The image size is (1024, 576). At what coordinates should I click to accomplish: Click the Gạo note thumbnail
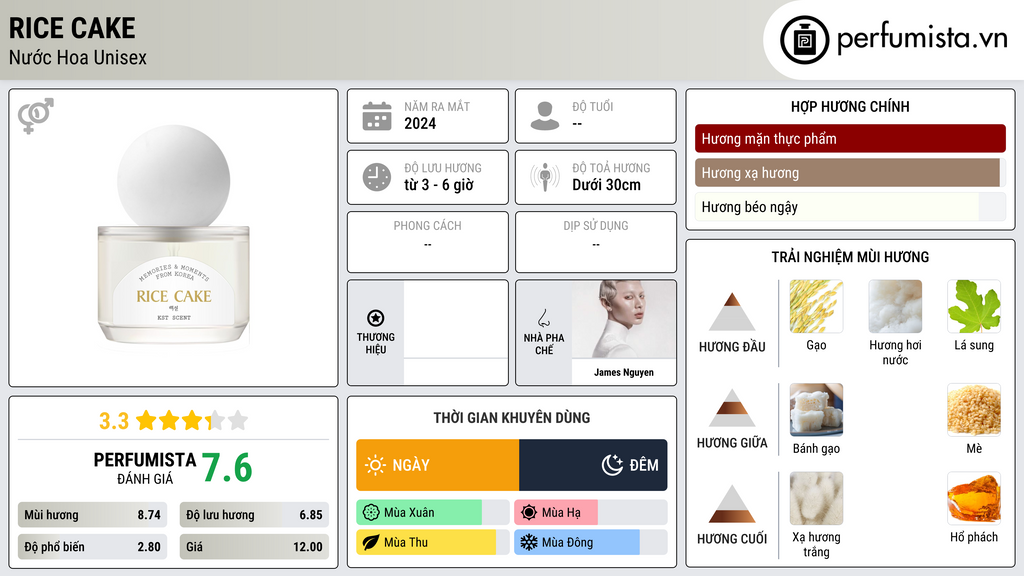[816, 306]
